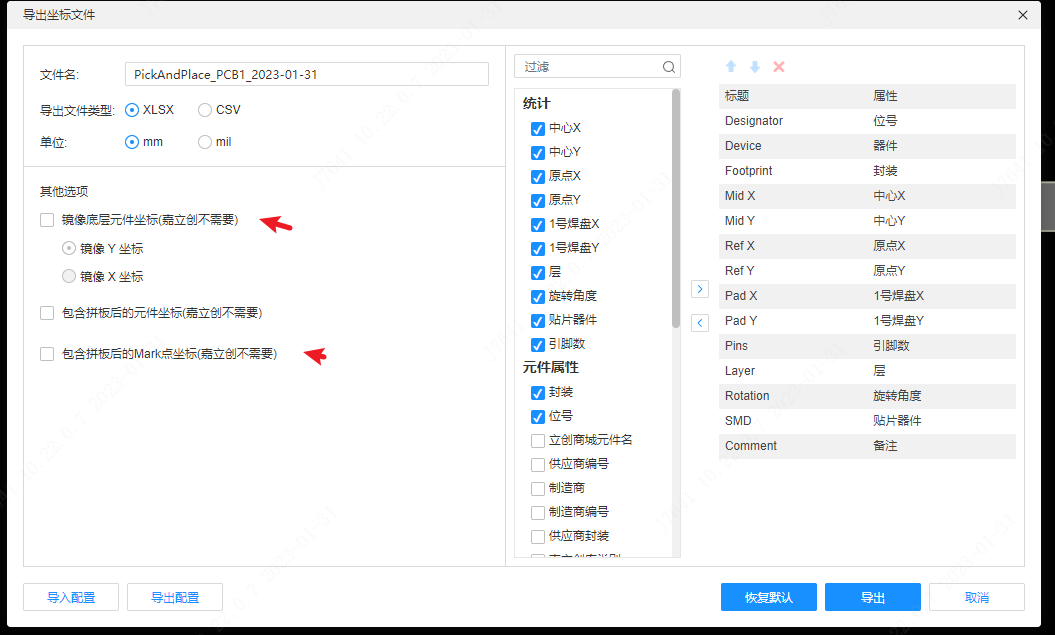The height and width of the screenshot is (635, 1055).
Task: Select the 镜像 X 坐标 option
Action: [68, 276]
